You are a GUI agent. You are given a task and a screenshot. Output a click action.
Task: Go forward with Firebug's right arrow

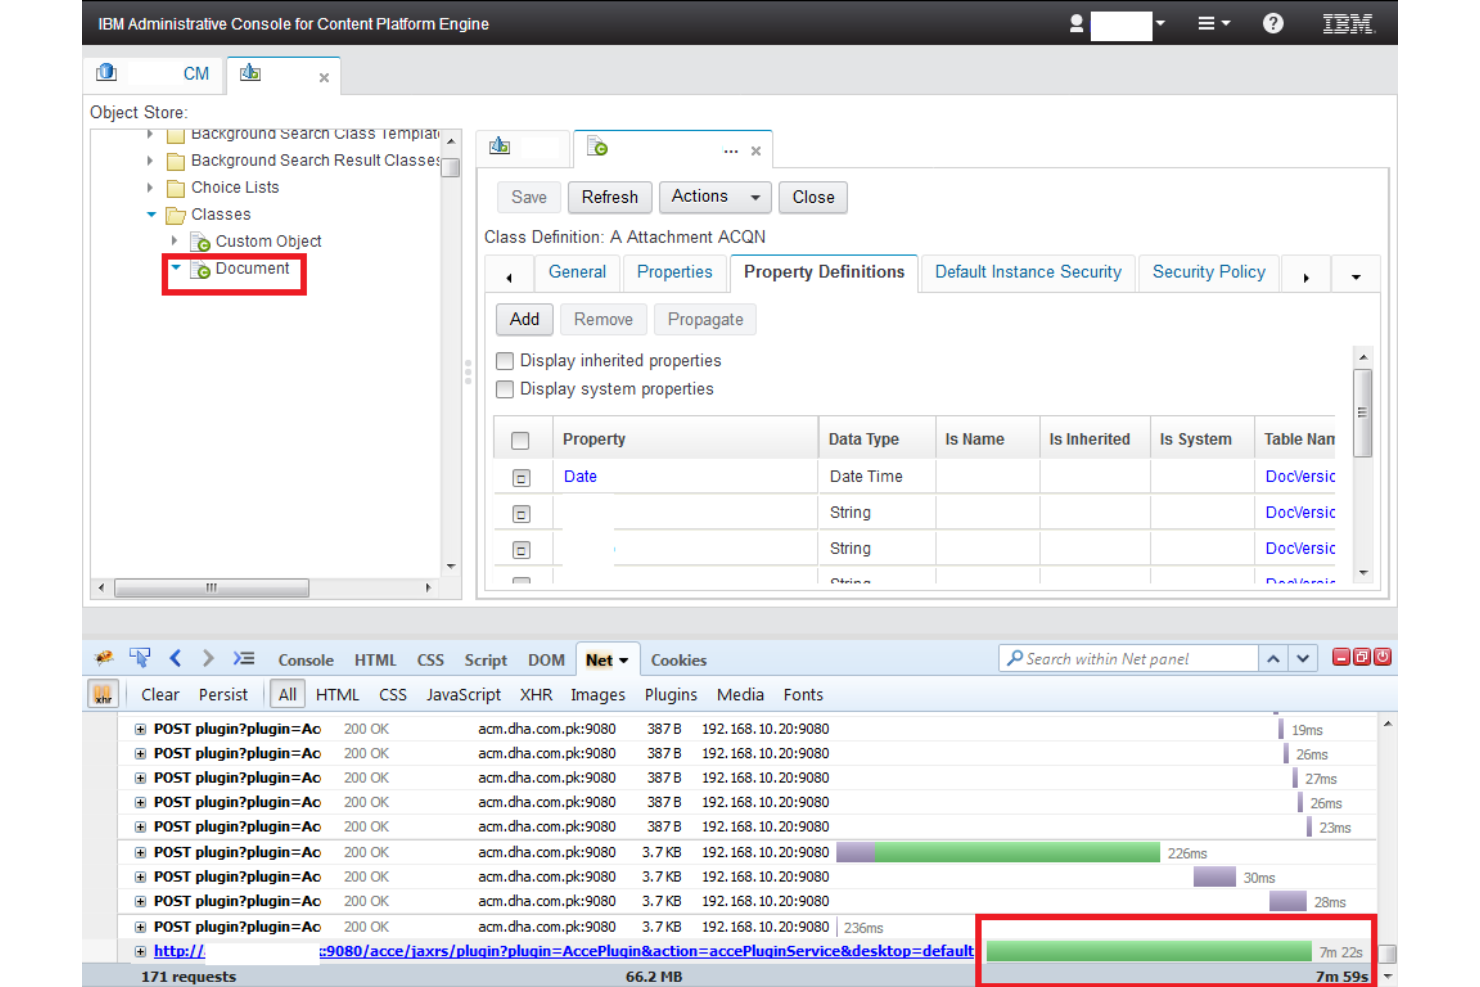point(208,658)
